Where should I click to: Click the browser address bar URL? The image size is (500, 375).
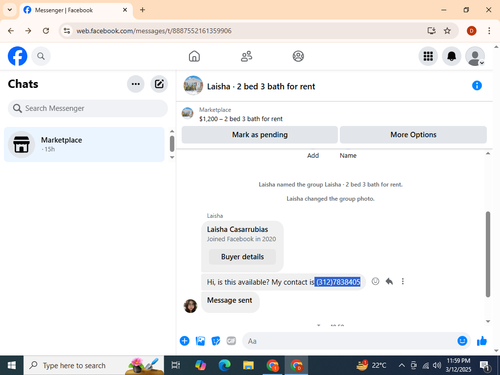154,31
